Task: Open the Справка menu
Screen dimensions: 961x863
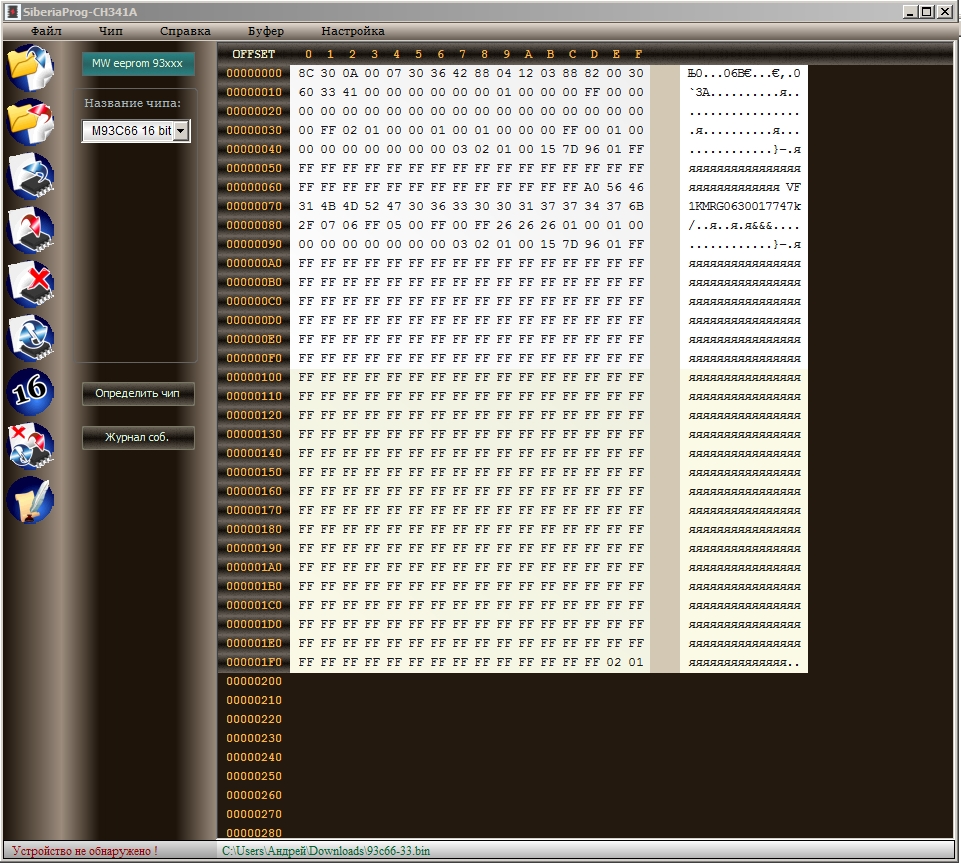Action: [185, 31]
